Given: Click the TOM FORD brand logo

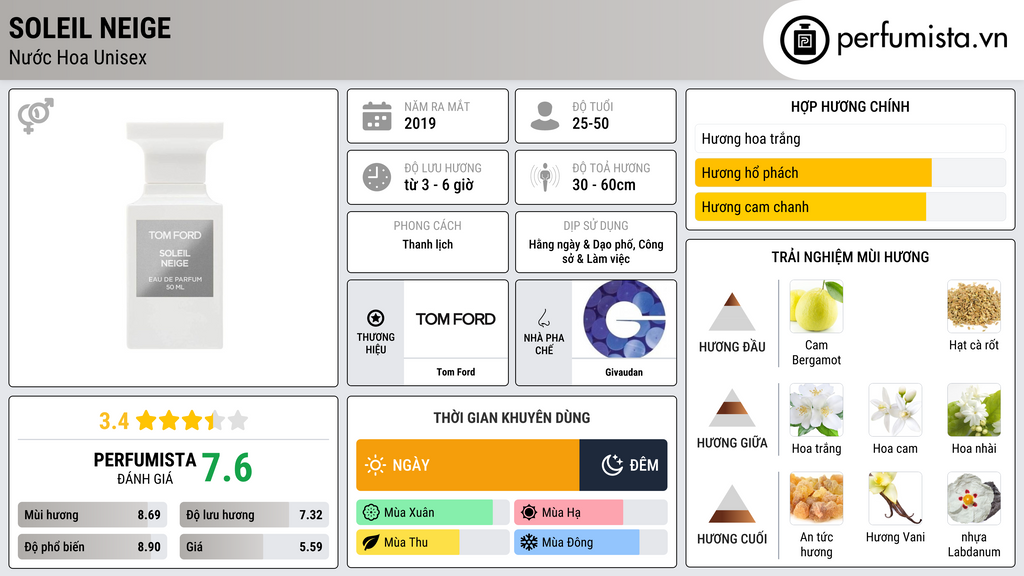Looking at the screenshot, I should 456,319.
